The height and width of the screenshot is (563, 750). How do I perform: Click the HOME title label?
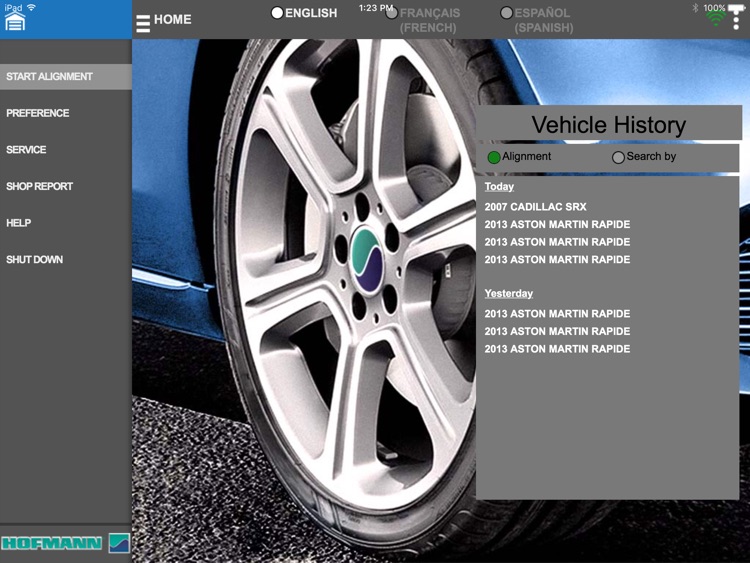pyautogui.click(x=173, y=20)
